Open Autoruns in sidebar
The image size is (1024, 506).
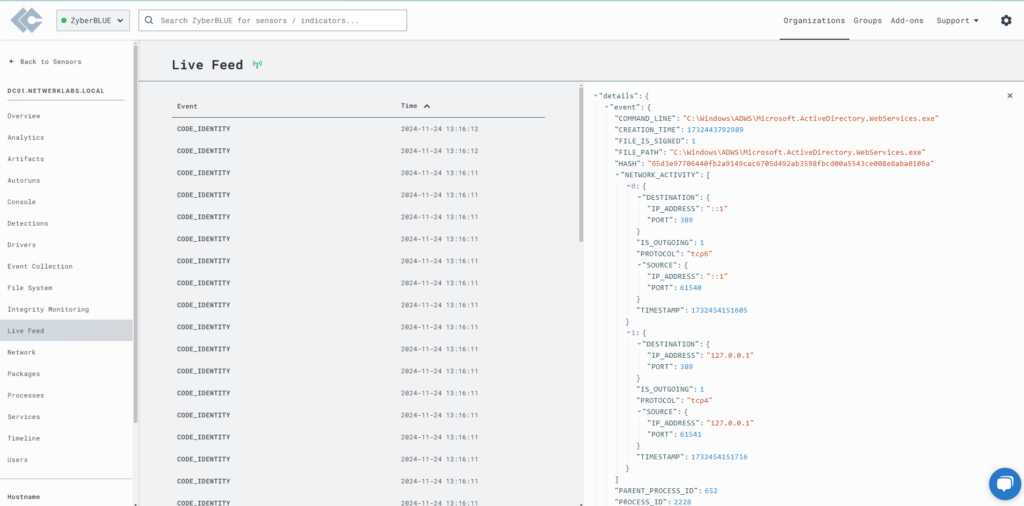(x=24, y=180)
